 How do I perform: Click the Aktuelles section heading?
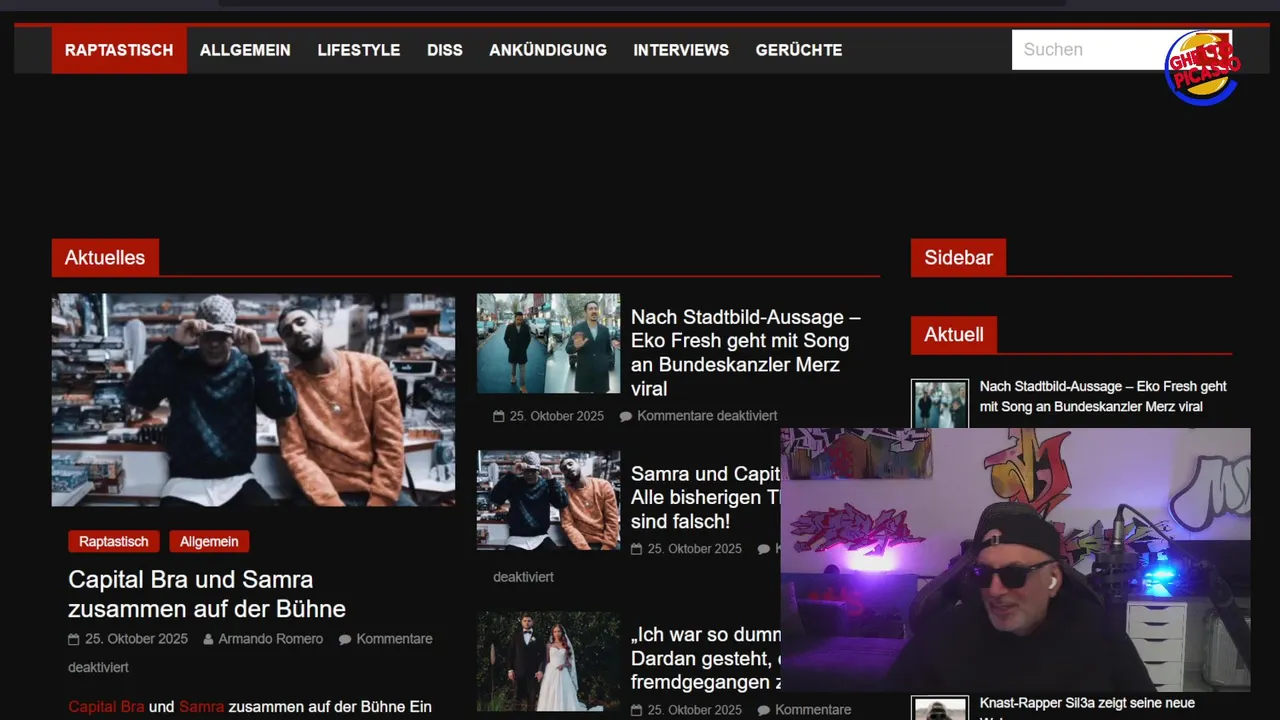tap(105, 258)
